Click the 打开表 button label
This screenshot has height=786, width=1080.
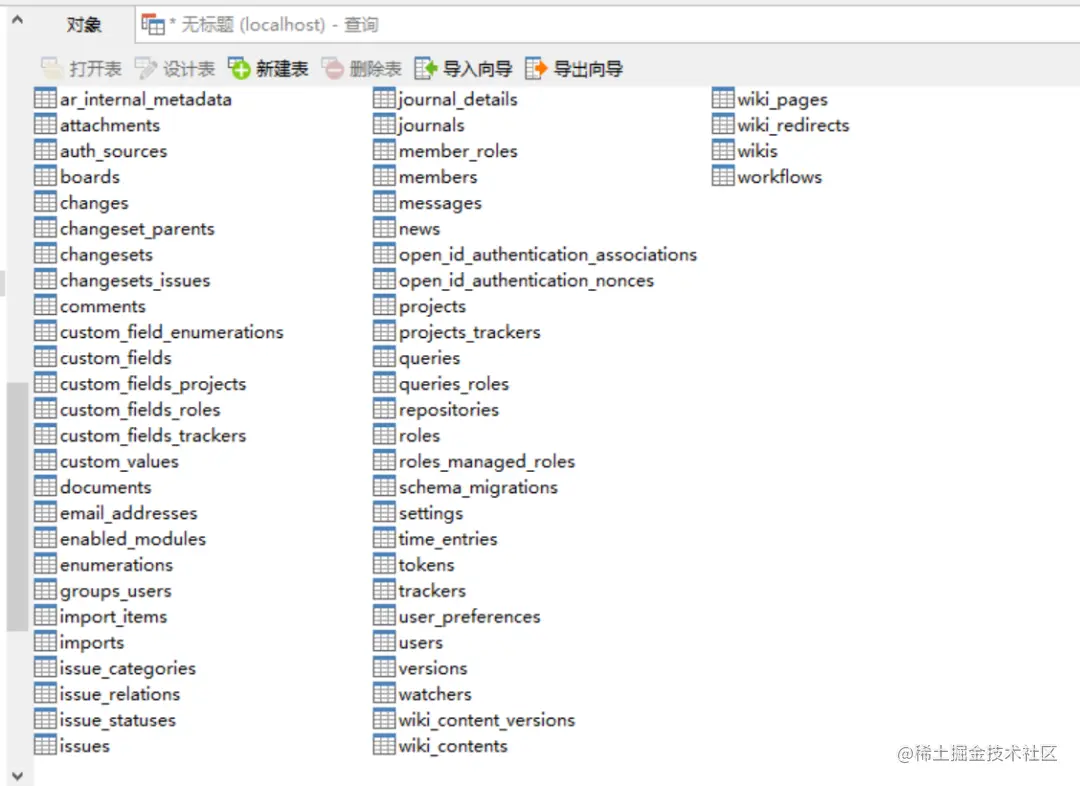pos(95,69)
